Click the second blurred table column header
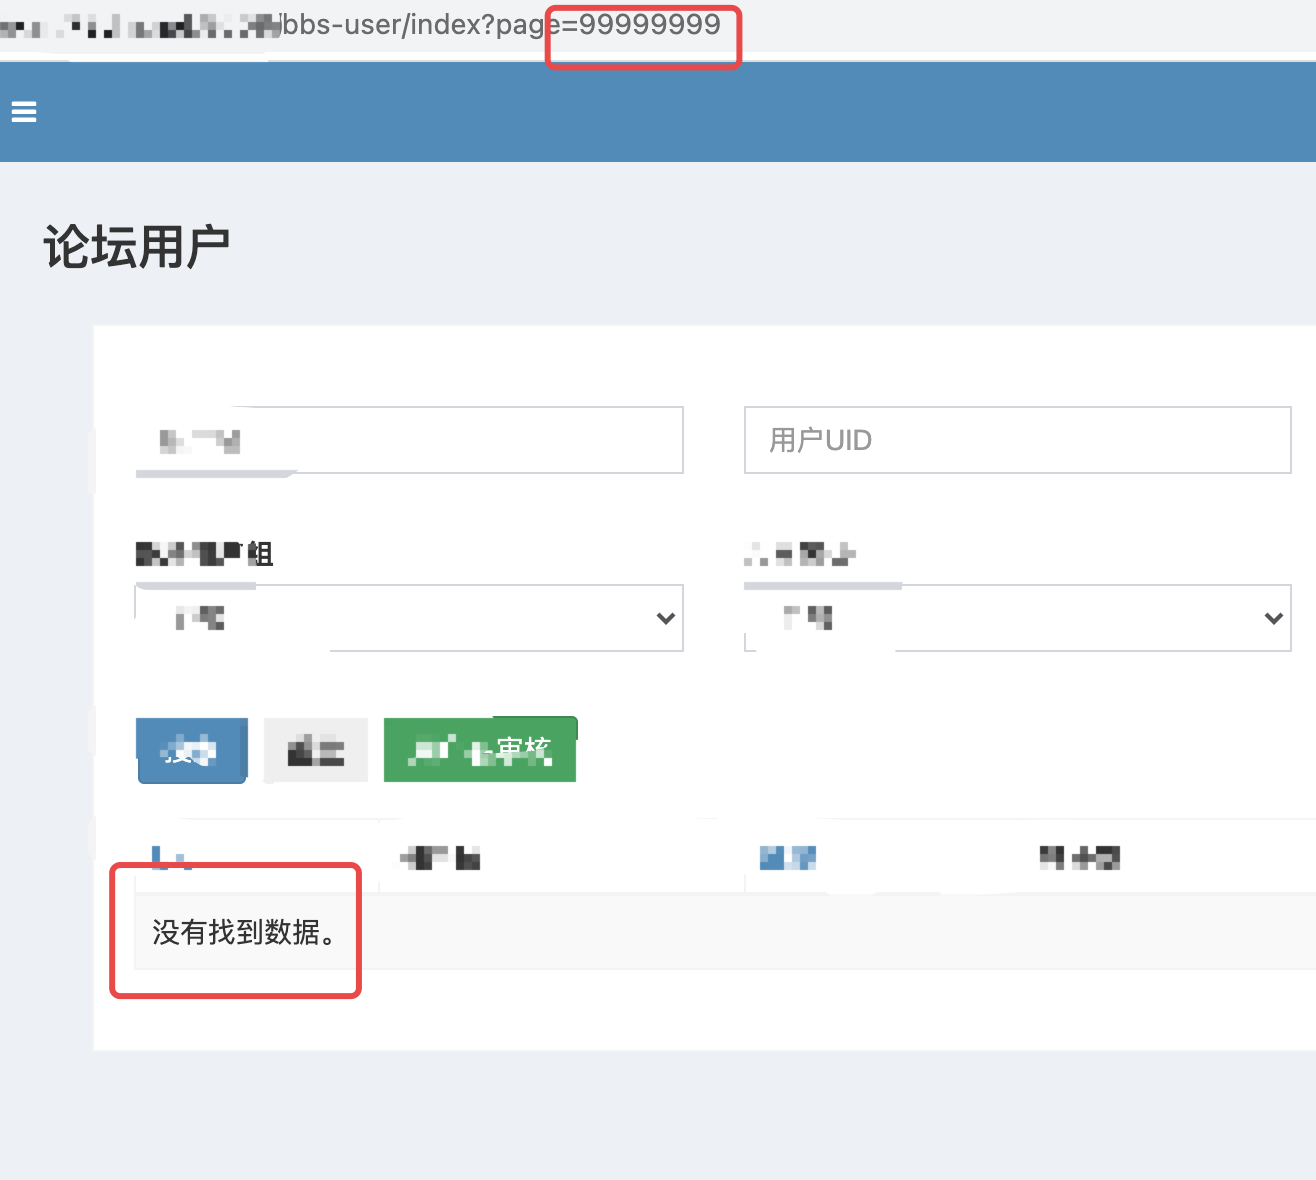The height and width of the screenshot is (1180, 1316). point(440,857)
